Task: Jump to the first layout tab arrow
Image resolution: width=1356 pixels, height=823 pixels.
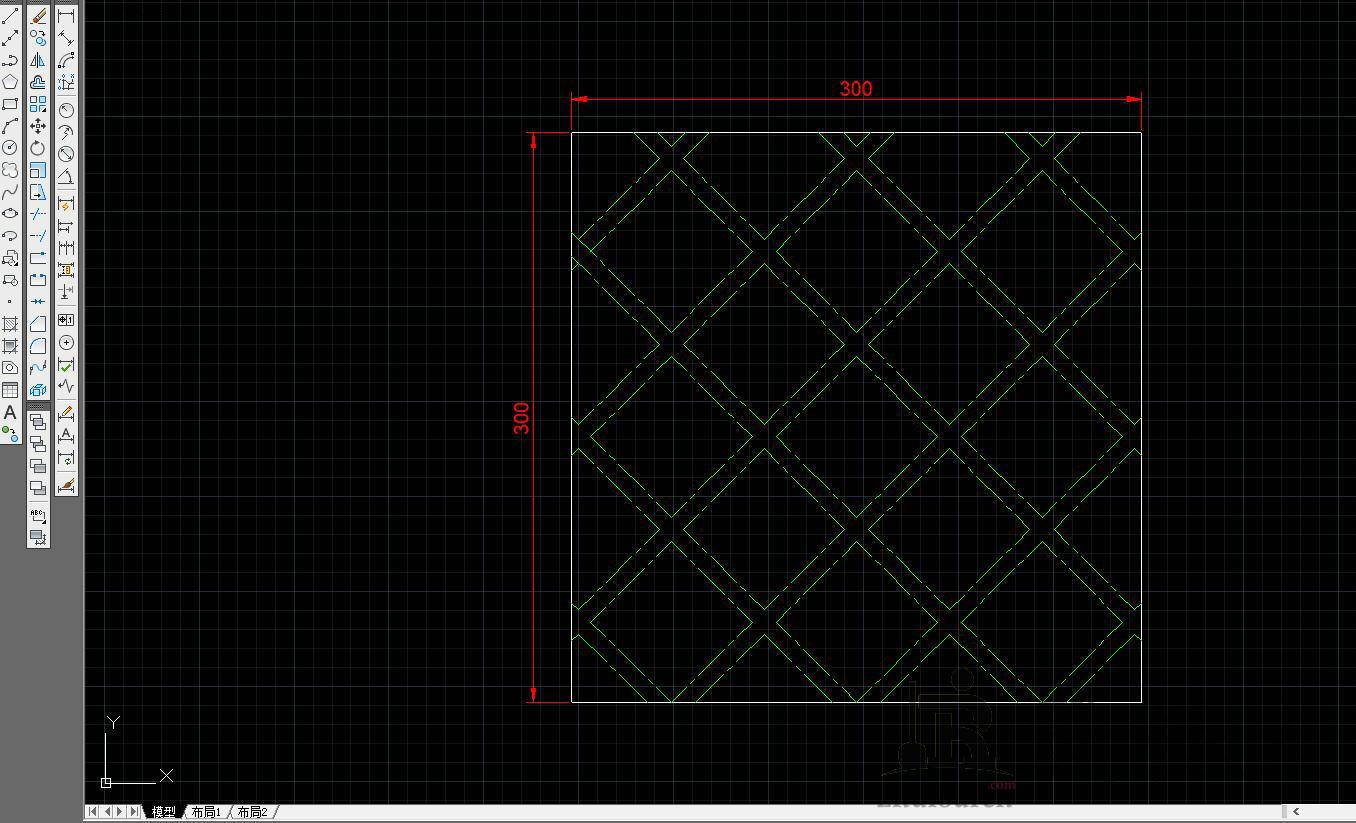Action: pos(93,812)
